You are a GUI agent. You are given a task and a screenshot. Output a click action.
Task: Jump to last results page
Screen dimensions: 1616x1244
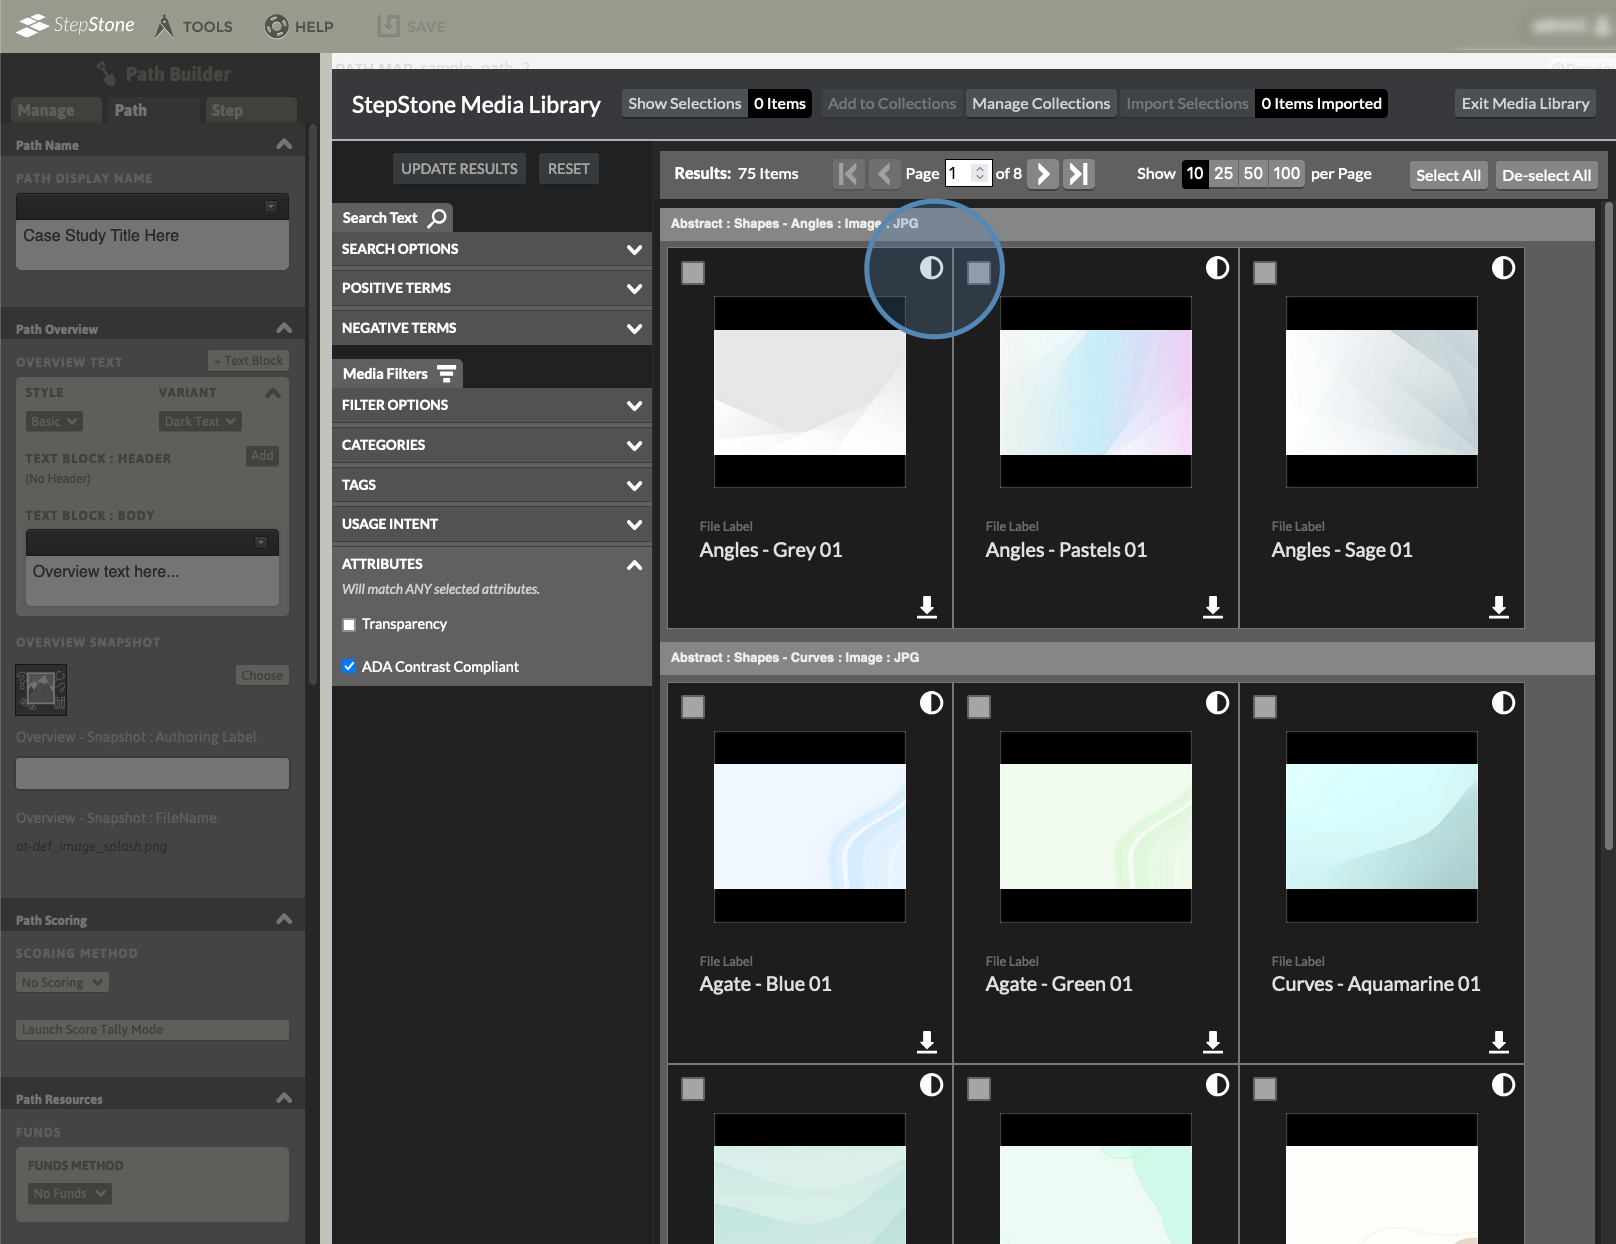pyautogui.click(x=1078, y=174)
